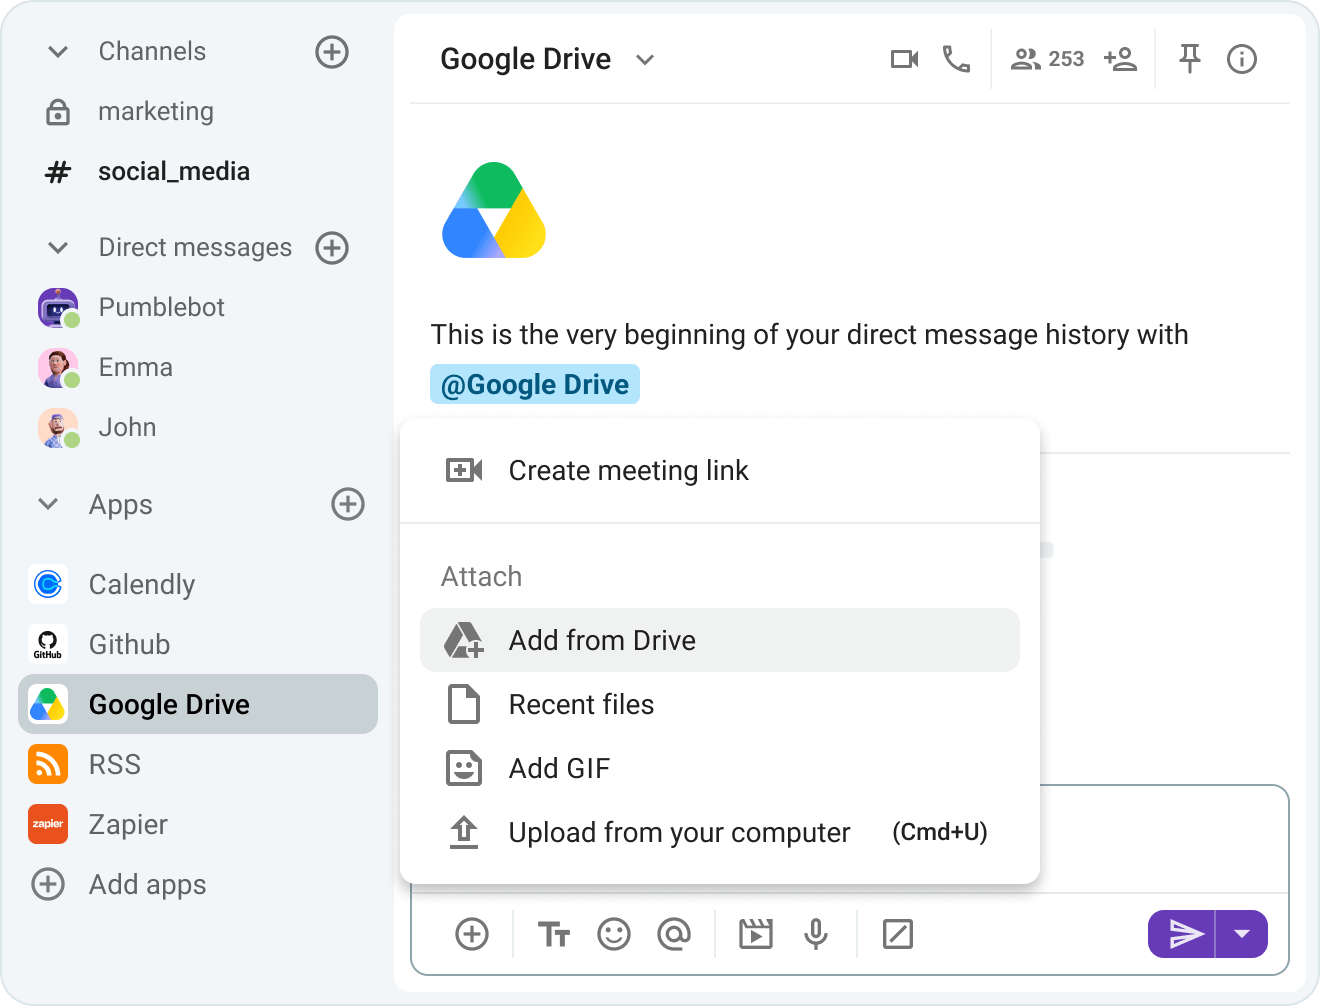Open conversation info icon

coord(1242,60)
